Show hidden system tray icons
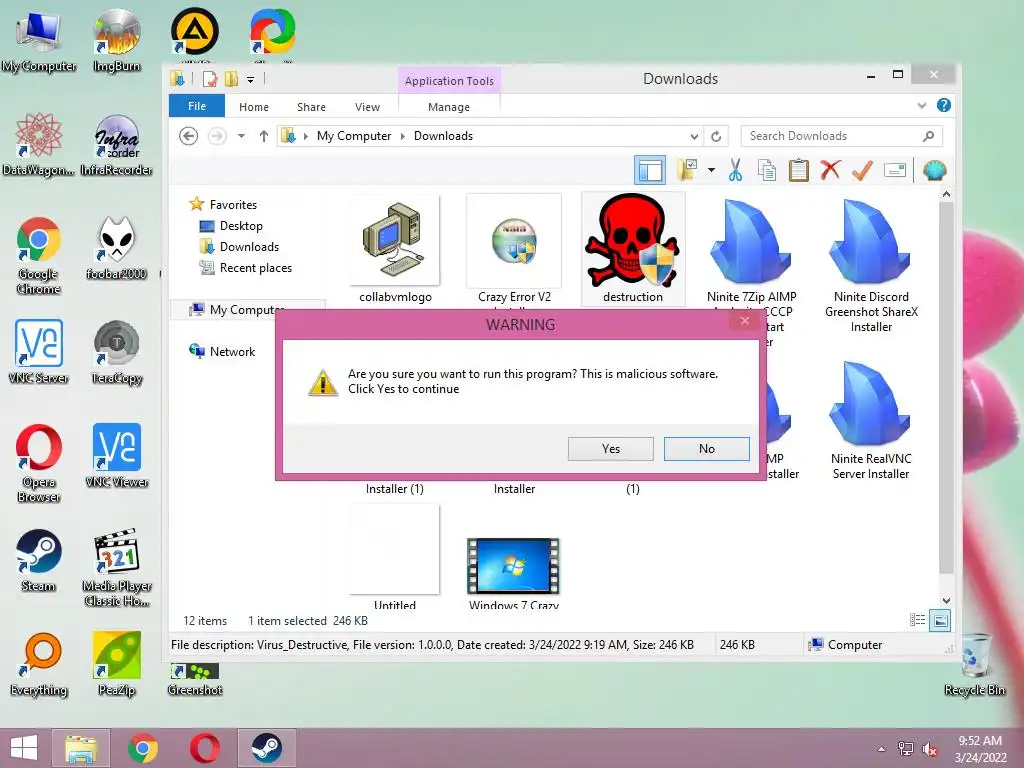Screen dimensions: 1024x768 [x=881, y=748]
